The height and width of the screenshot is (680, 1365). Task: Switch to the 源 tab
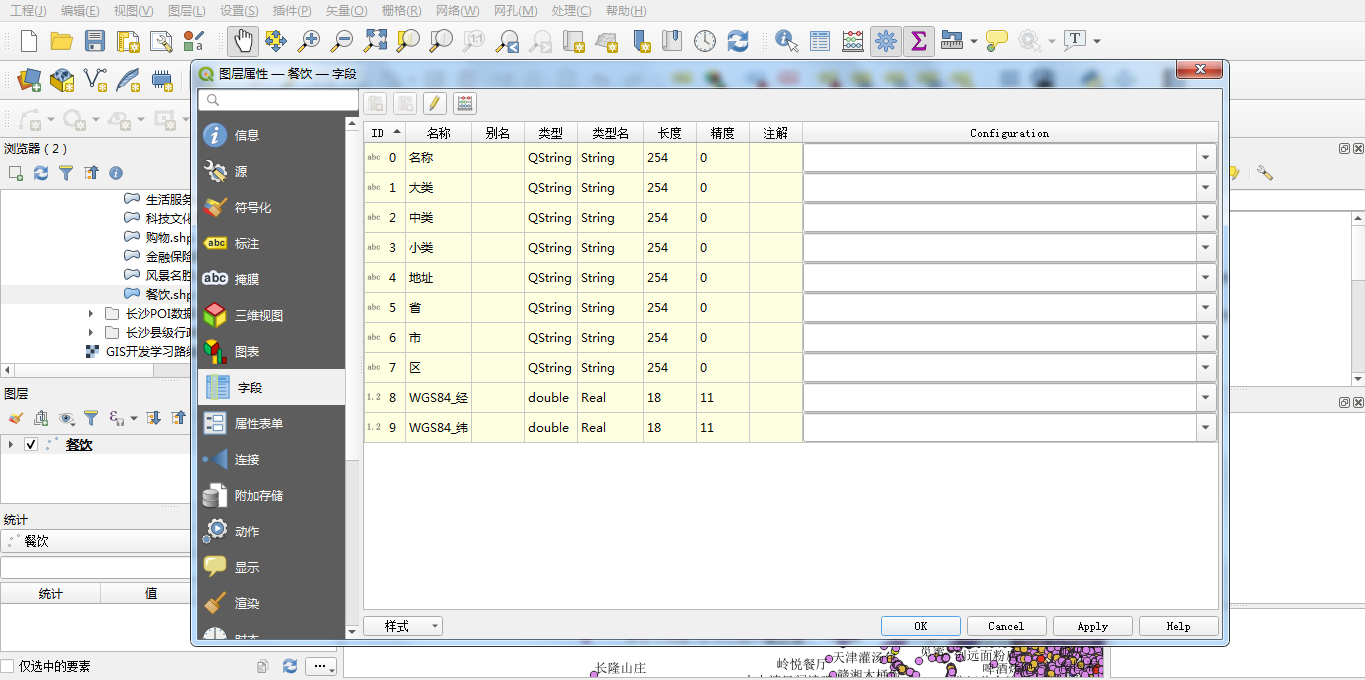point(271,171)
